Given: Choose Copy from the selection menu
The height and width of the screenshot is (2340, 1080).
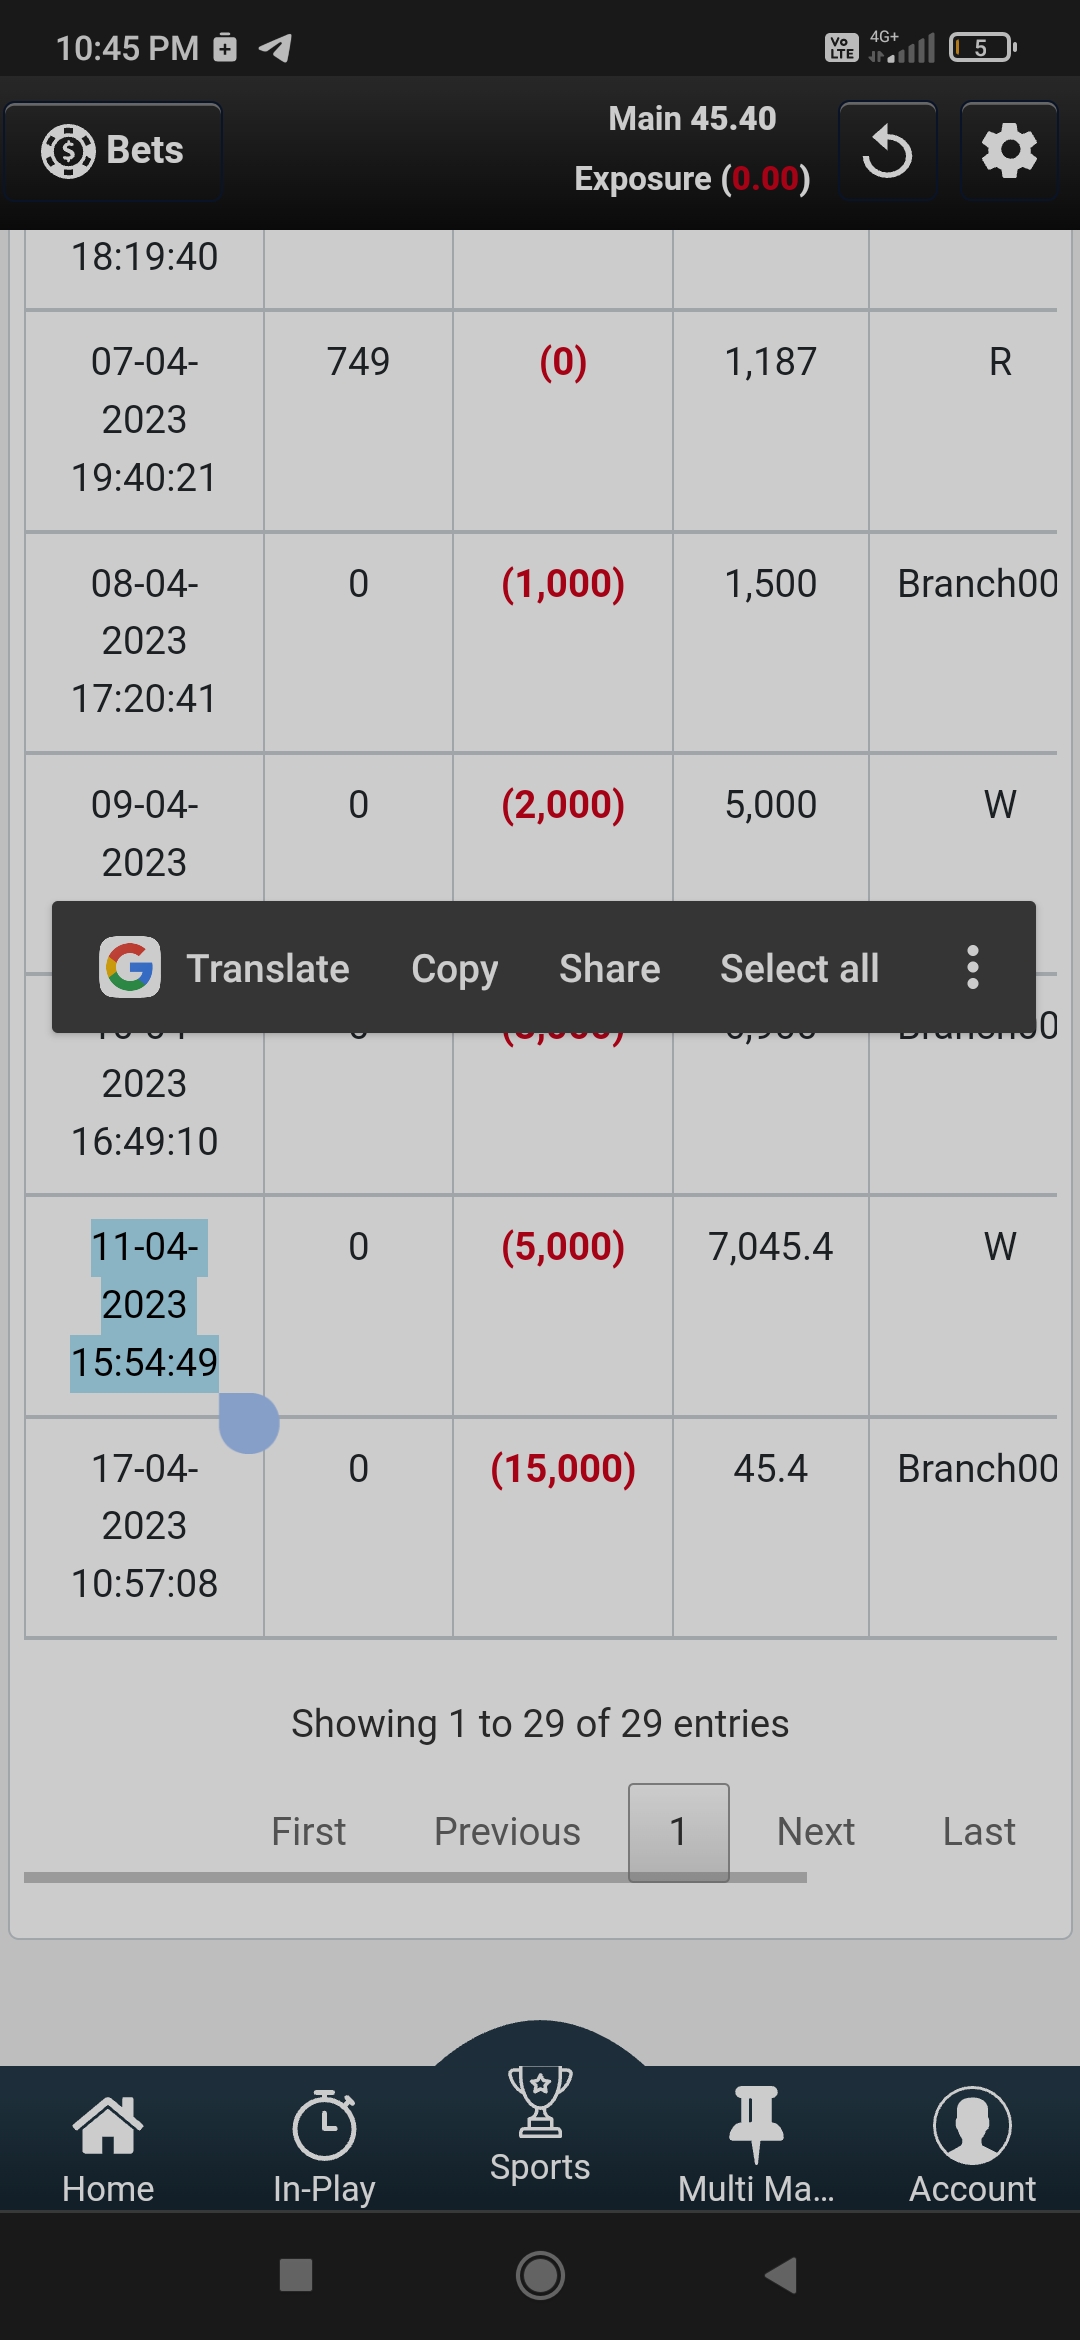Looking at the screenshot, I should coord(454,968).
